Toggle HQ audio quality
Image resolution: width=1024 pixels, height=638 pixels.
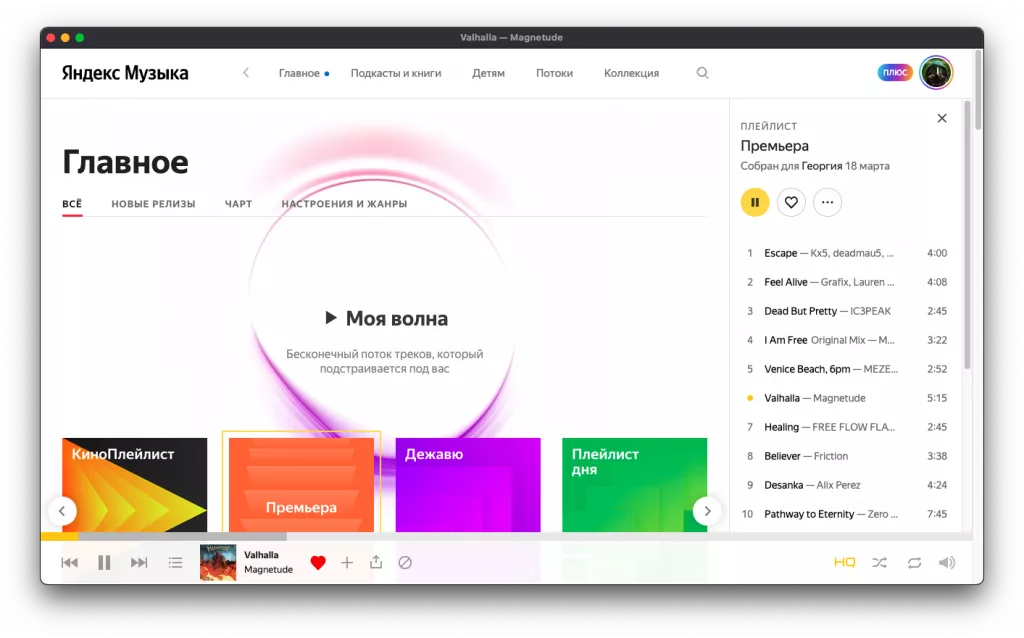point(844,562)
